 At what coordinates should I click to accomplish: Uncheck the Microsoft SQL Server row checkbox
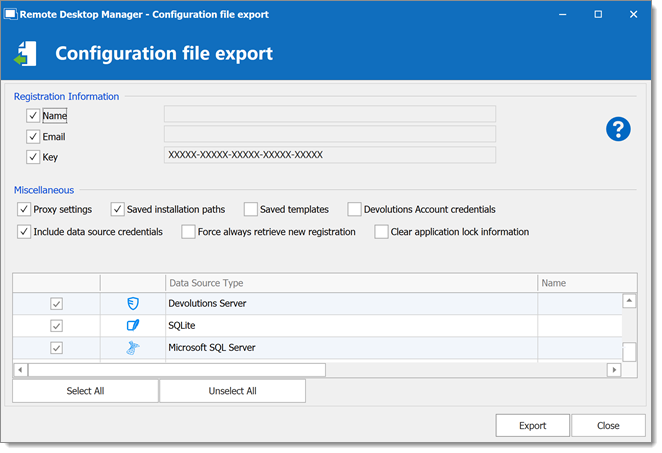click(57, 348)
